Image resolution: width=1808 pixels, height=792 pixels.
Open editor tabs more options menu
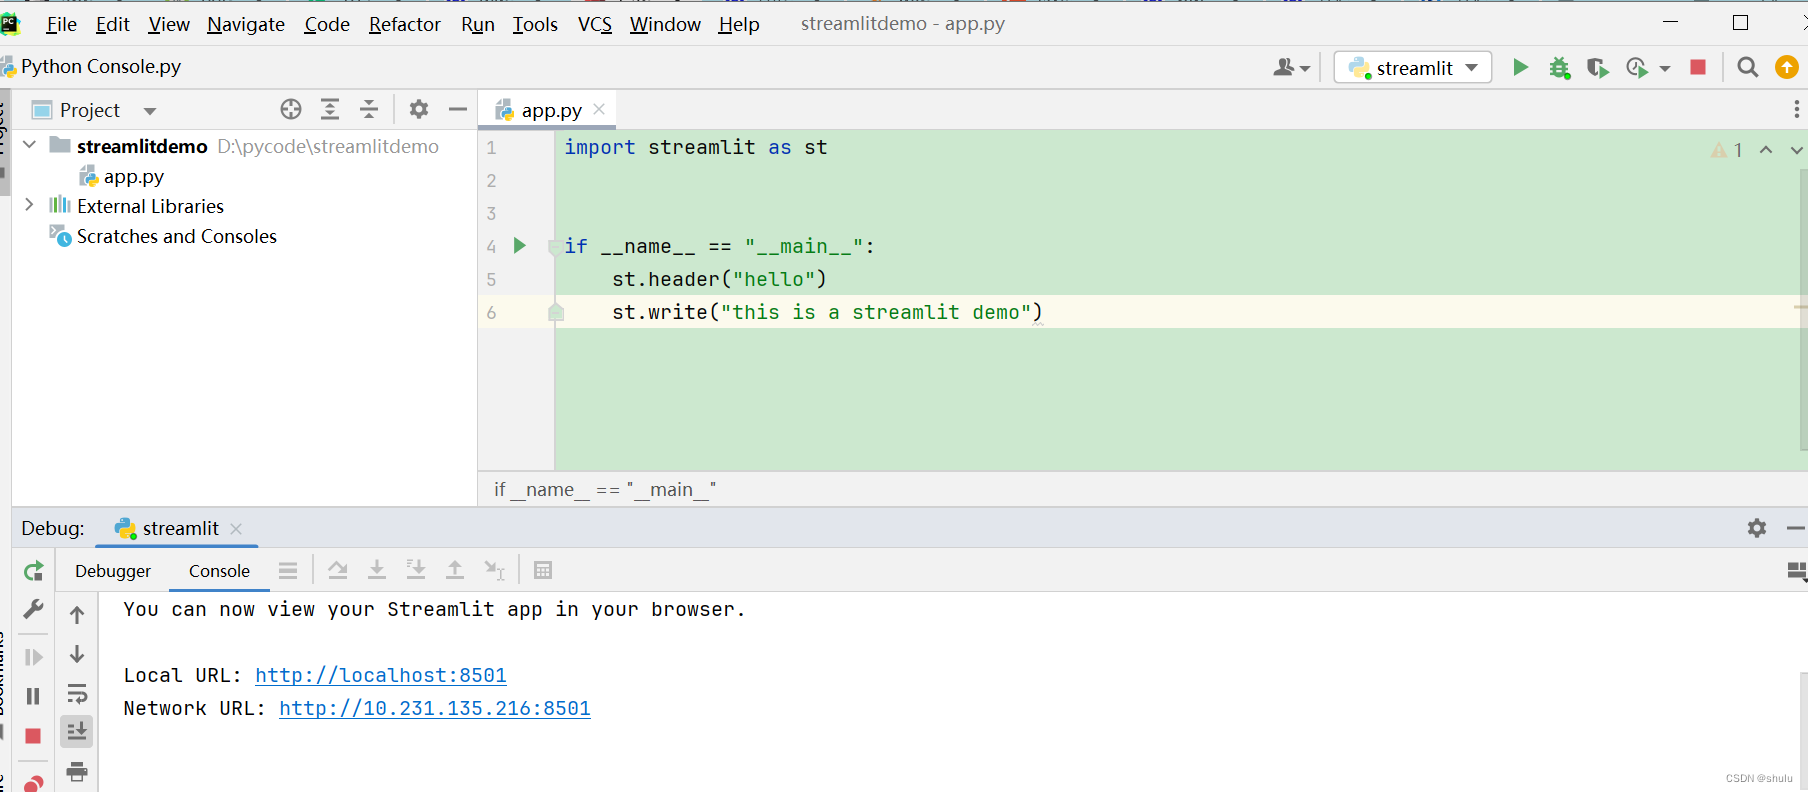[x=1796, y=109]
